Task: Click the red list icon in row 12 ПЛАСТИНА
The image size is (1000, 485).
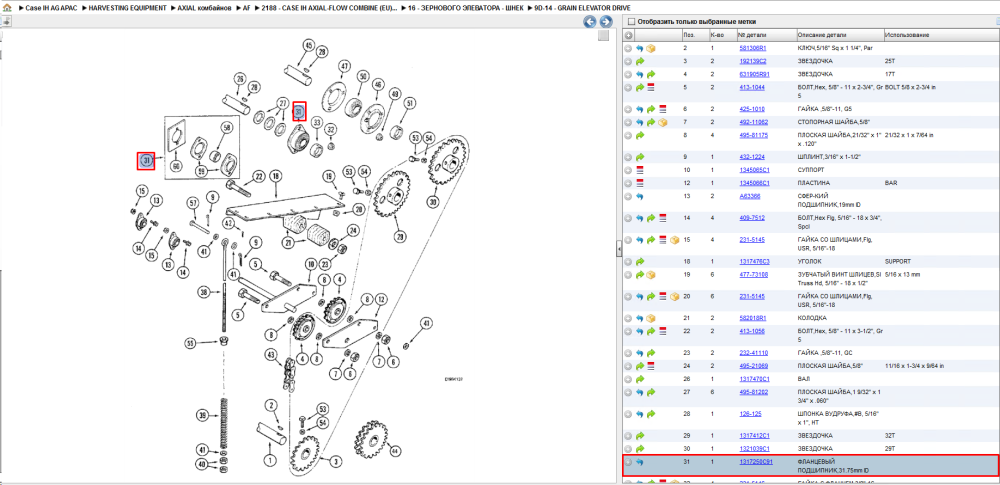Action: pos(640,183)
